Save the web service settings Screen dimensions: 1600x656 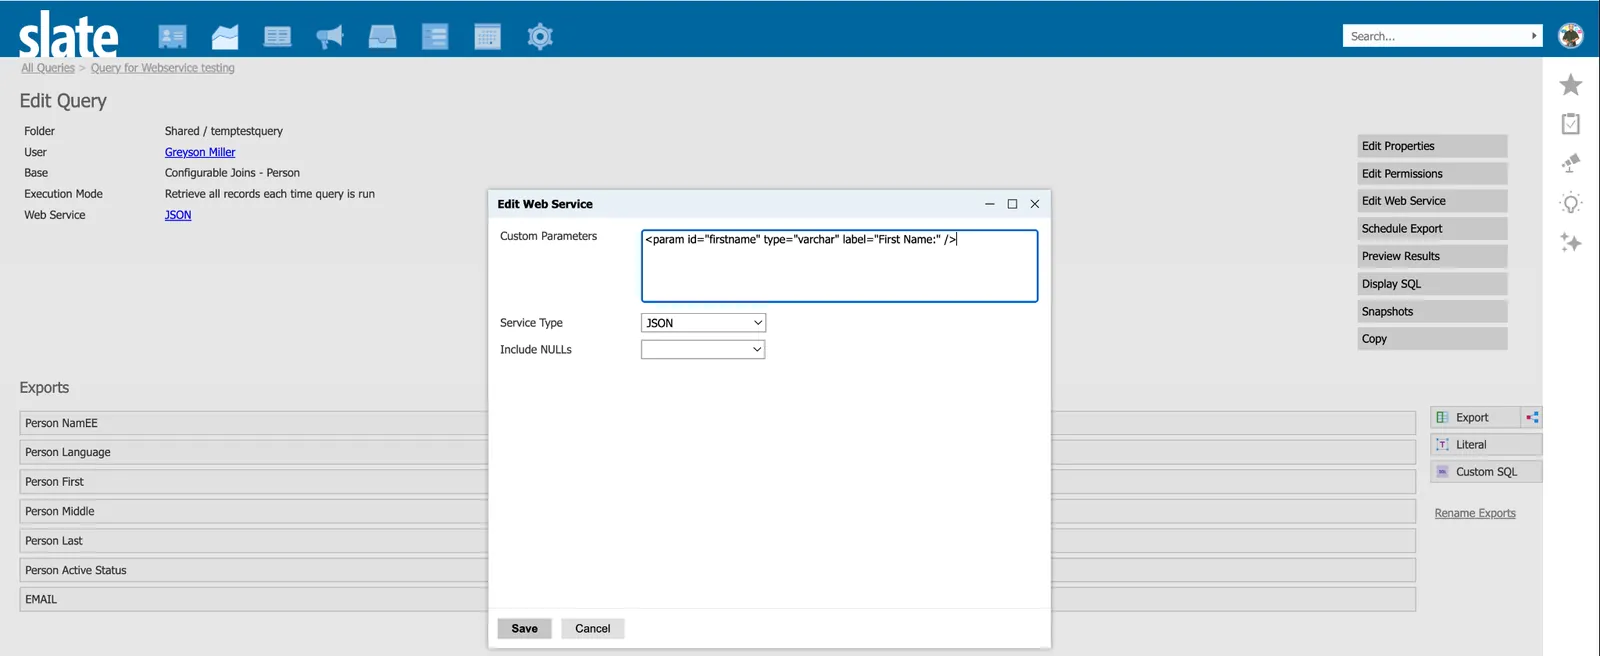tap(525, 628)
